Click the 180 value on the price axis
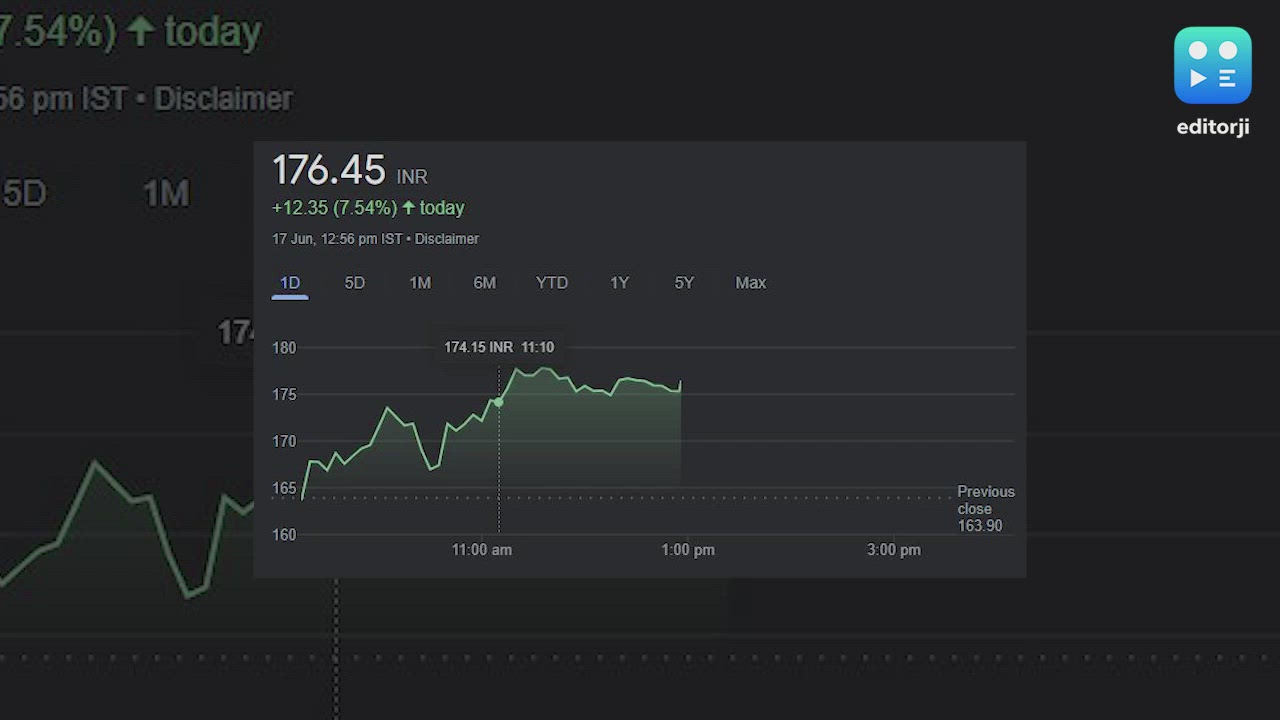This screenshot has width=1280, height=720. 284,348
